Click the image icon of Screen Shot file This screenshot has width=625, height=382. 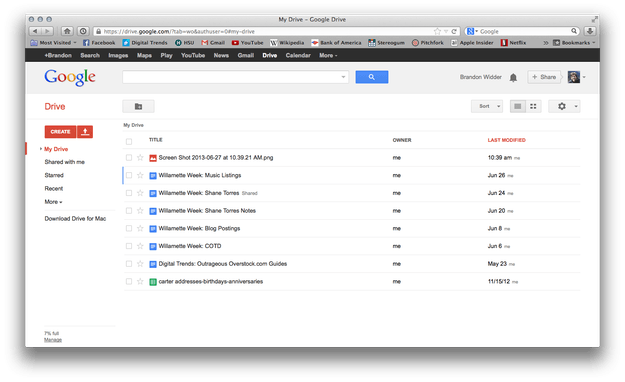153,158
